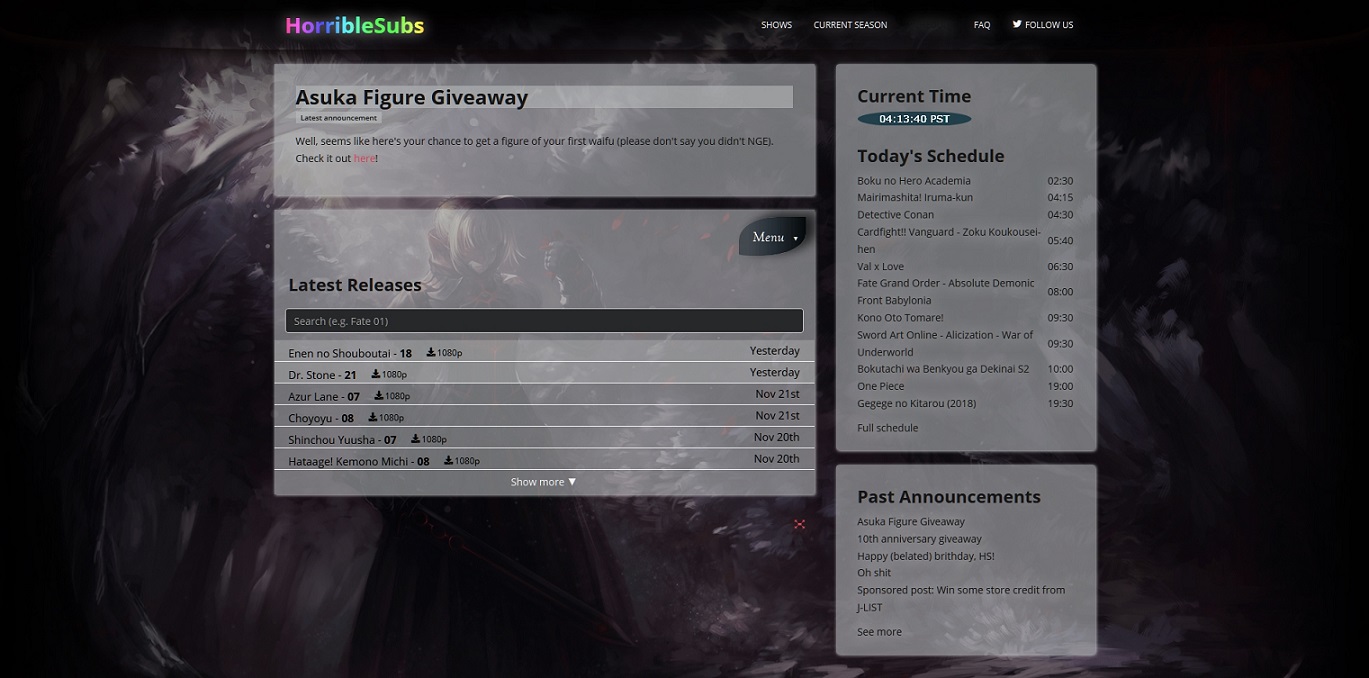Open One Piece in schedule
The image size is (1369, 678).
(880, 386)
